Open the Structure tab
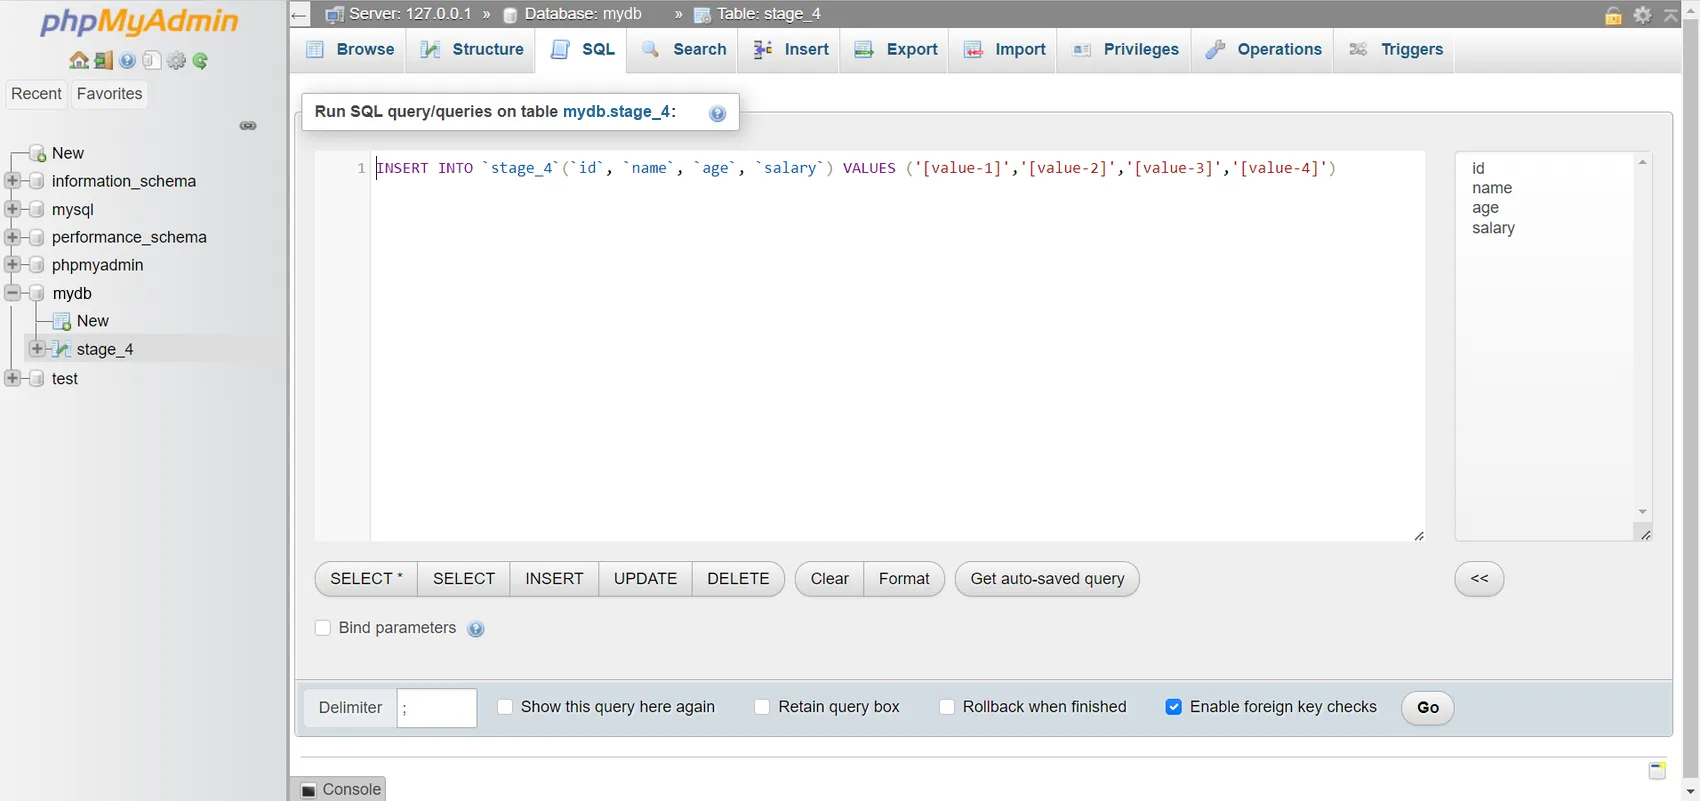 tap(471, 50)
